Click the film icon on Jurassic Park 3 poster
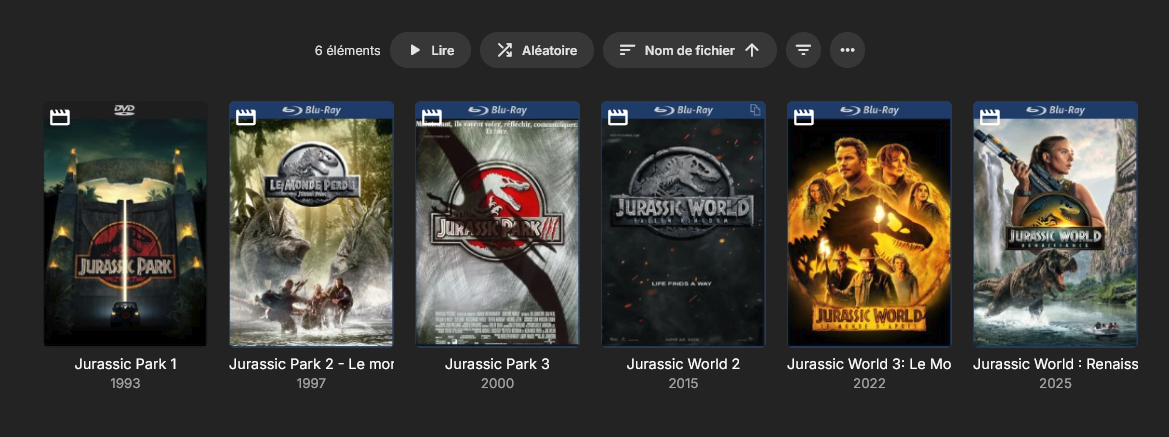The height and width of the screenshot is (437, 1169). pyautogui.click(x=432, y=117)
